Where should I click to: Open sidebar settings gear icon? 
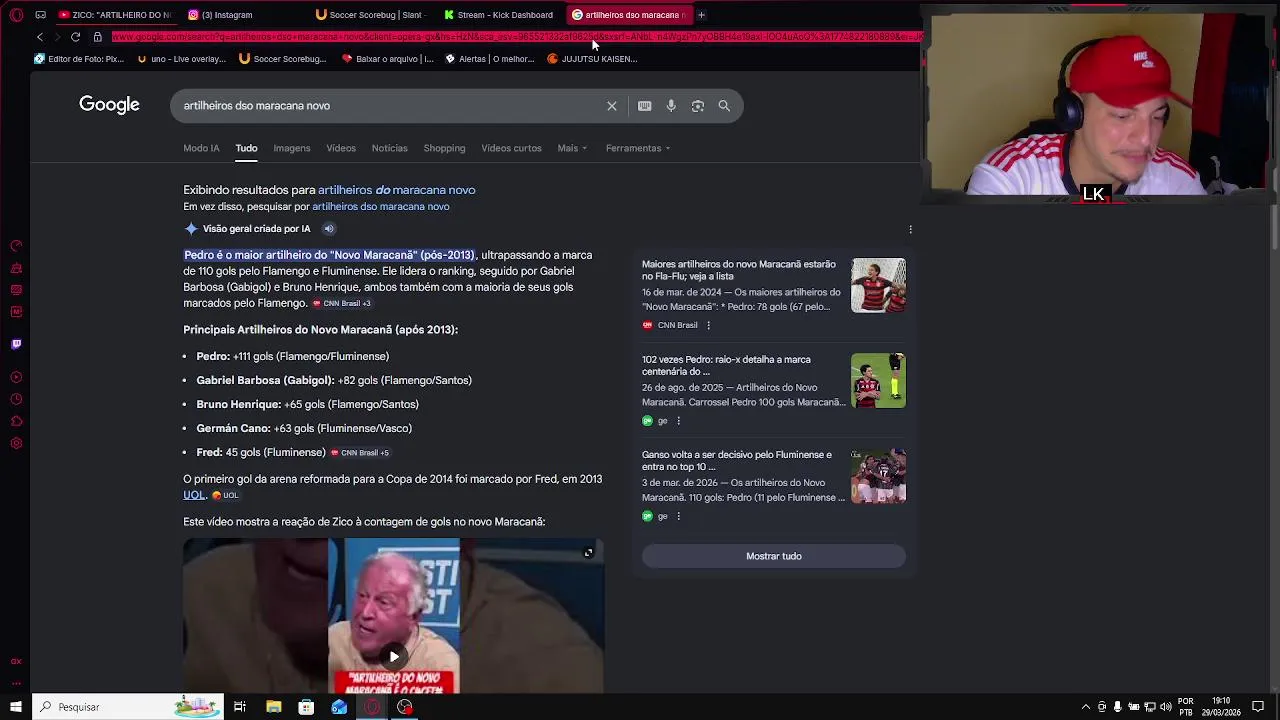point(16,443)
